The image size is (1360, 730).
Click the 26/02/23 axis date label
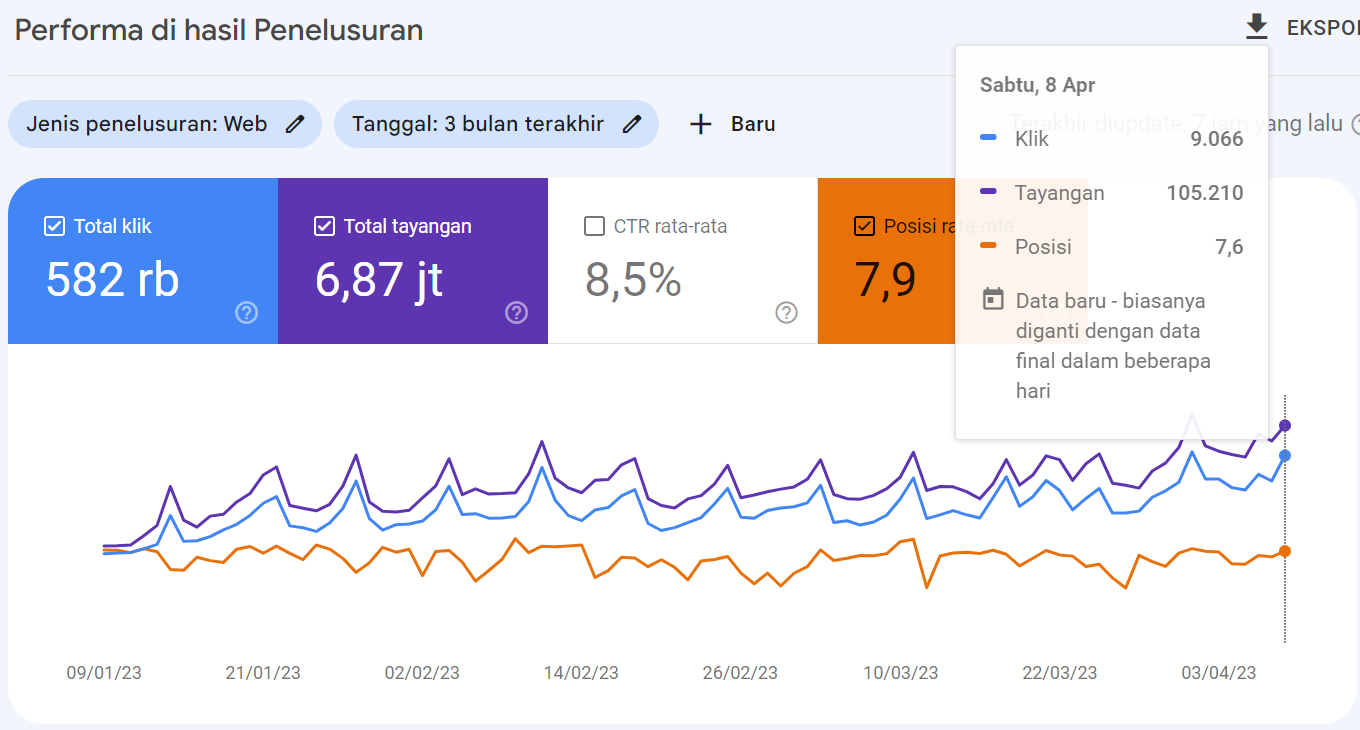tap(740, 673)
